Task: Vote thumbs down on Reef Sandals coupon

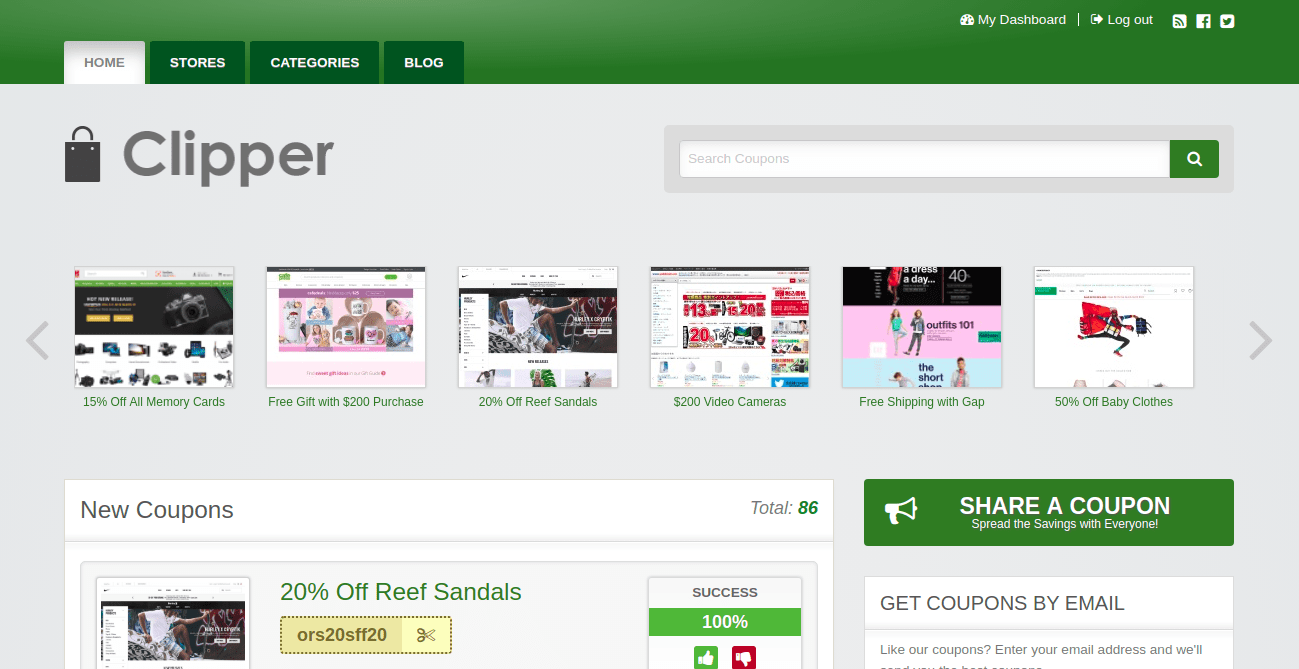Action: [x=743, y=658]
